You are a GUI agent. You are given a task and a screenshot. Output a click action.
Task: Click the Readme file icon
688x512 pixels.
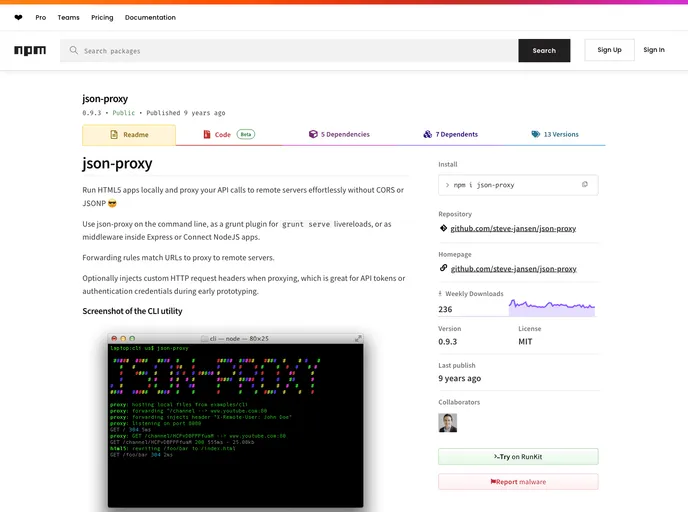(114, 135)
